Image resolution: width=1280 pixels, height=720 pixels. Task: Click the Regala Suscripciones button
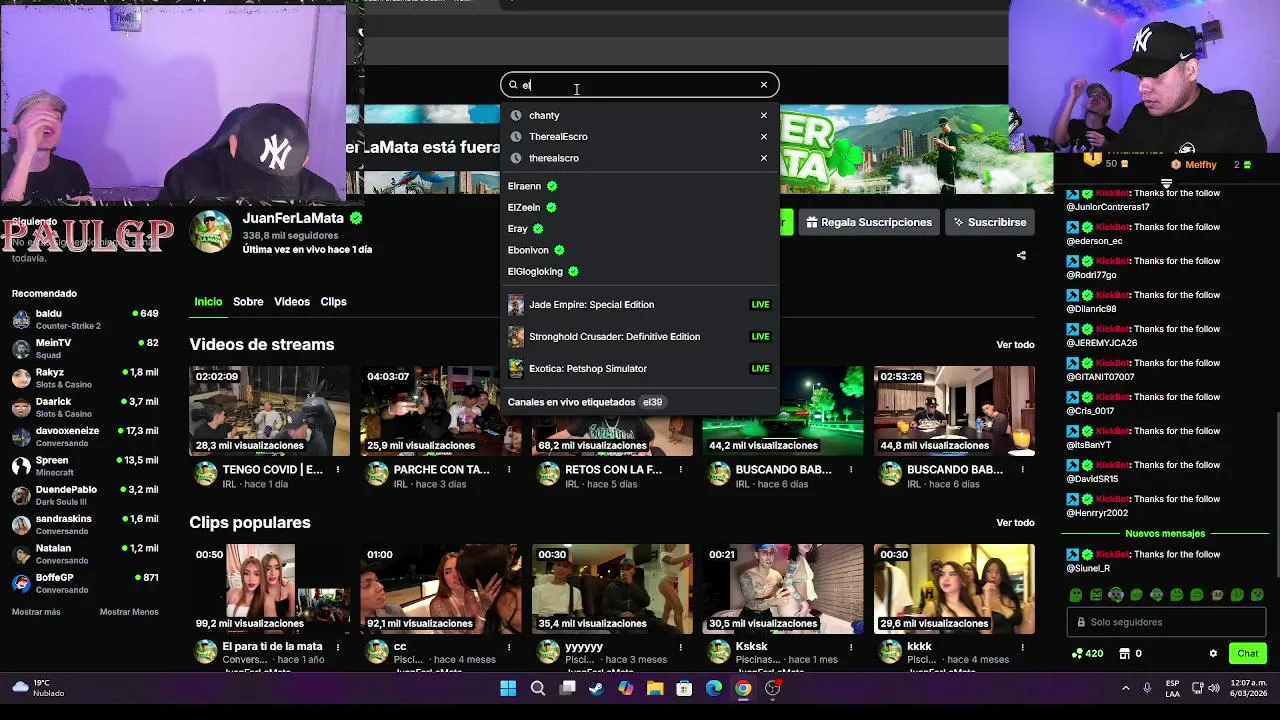[869, 222]
